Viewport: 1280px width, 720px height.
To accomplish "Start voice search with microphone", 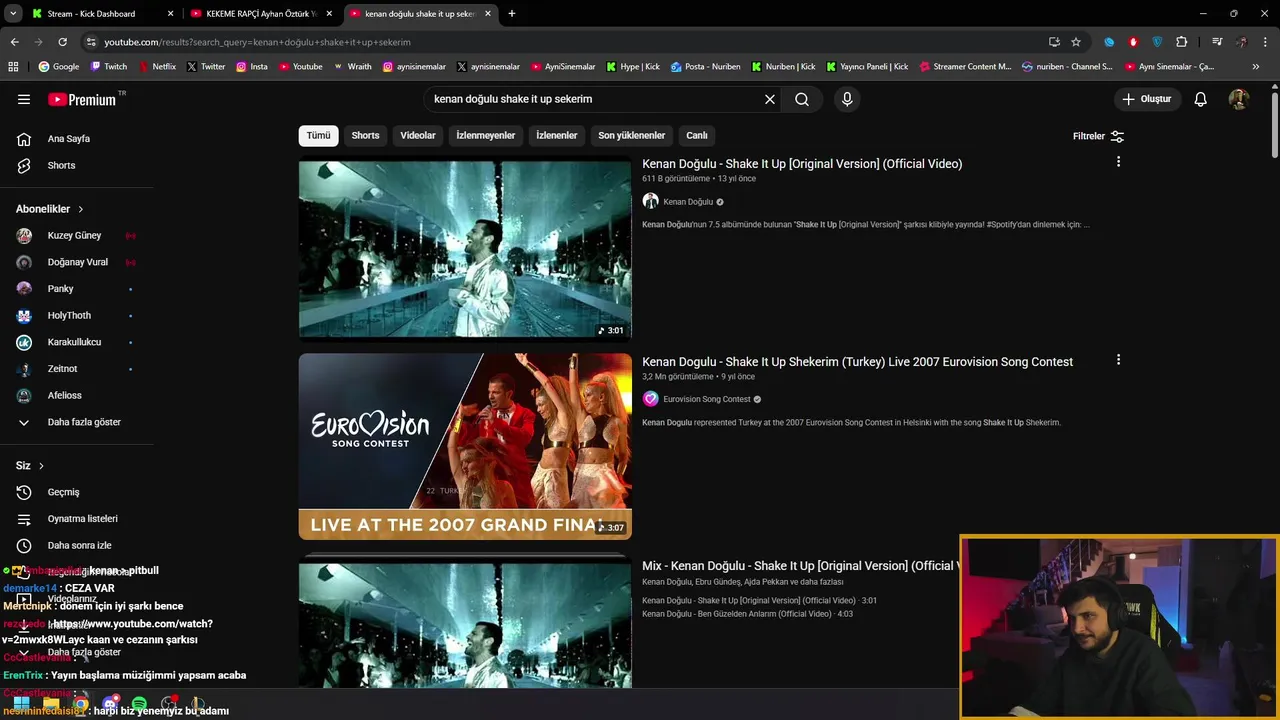I will click(x=847, y=99).
